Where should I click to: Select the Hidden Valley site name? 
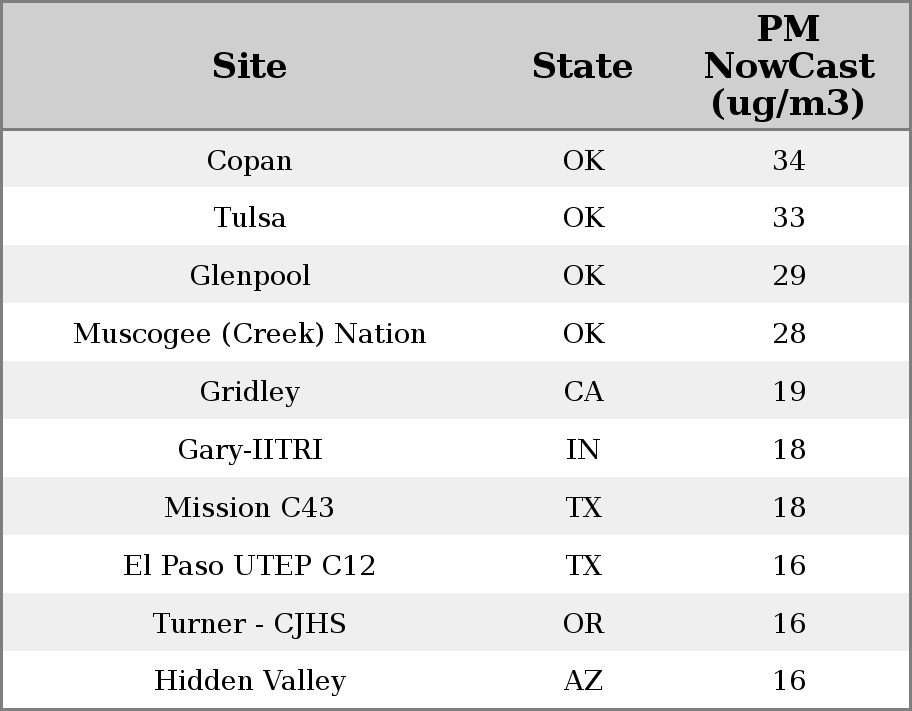[250, 681]
